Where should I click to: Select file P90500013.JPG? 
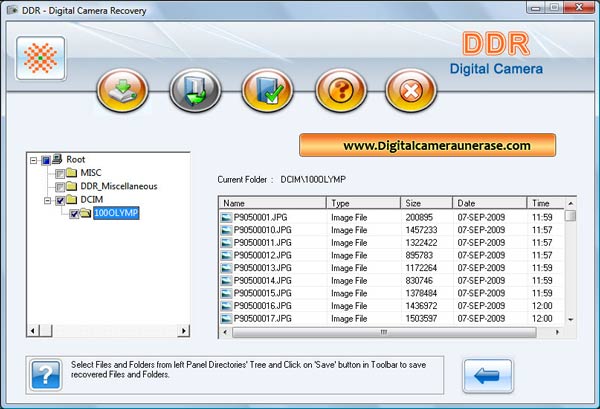[262, 268]
